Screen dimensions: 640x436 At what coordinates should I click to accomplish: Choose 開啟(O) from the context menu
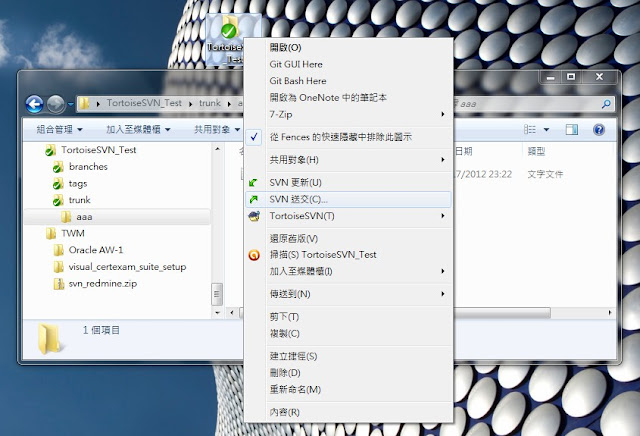tap(349, 47)
